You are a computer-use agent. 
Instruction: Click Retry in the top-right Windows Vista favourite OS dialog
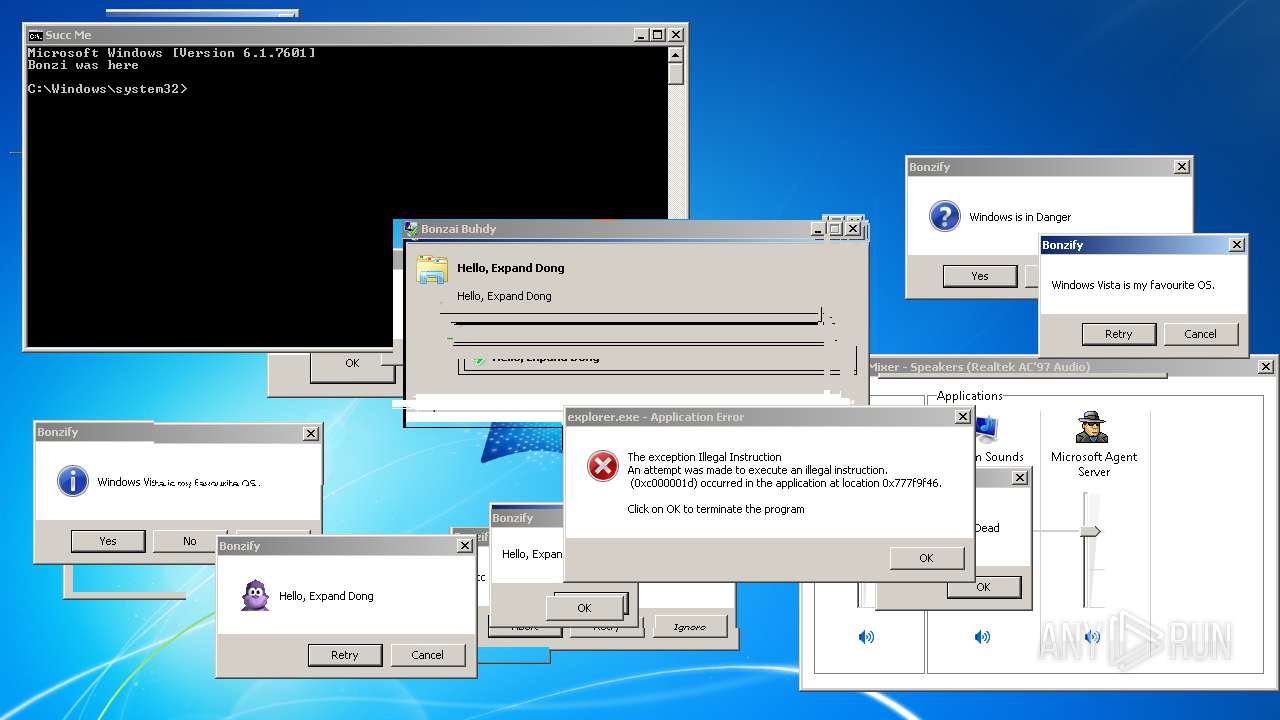[x=1119, y=334]
